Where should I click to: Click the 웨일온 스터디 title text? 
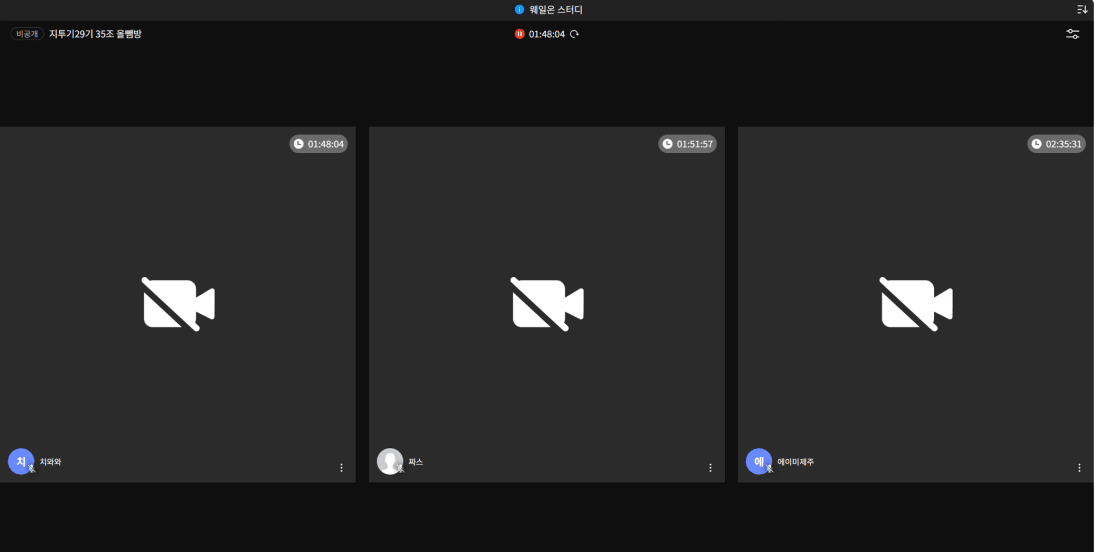point(556,10)
